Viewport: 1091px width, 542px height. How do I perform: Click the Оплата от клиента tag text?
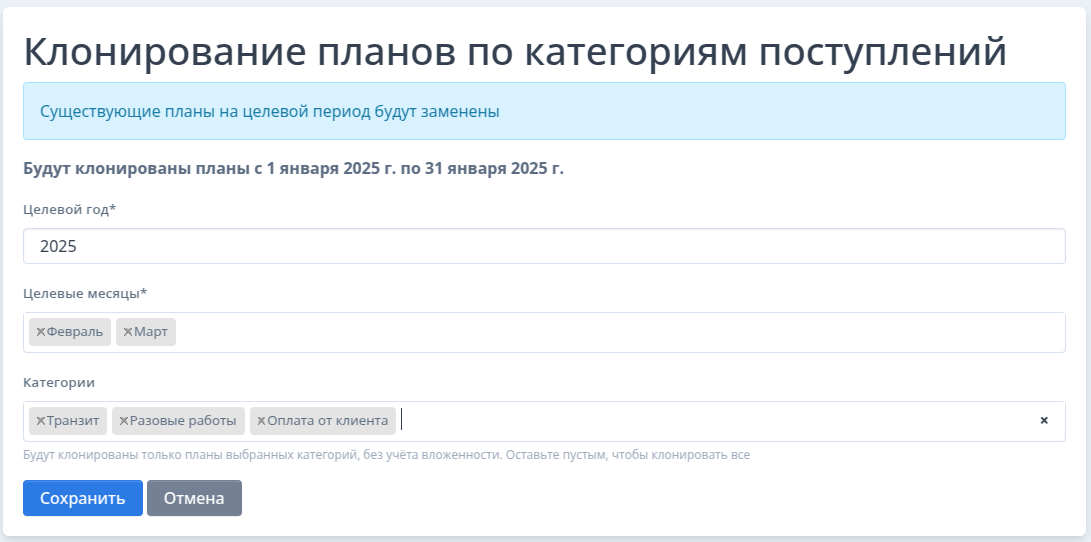[x=328, y=421]
